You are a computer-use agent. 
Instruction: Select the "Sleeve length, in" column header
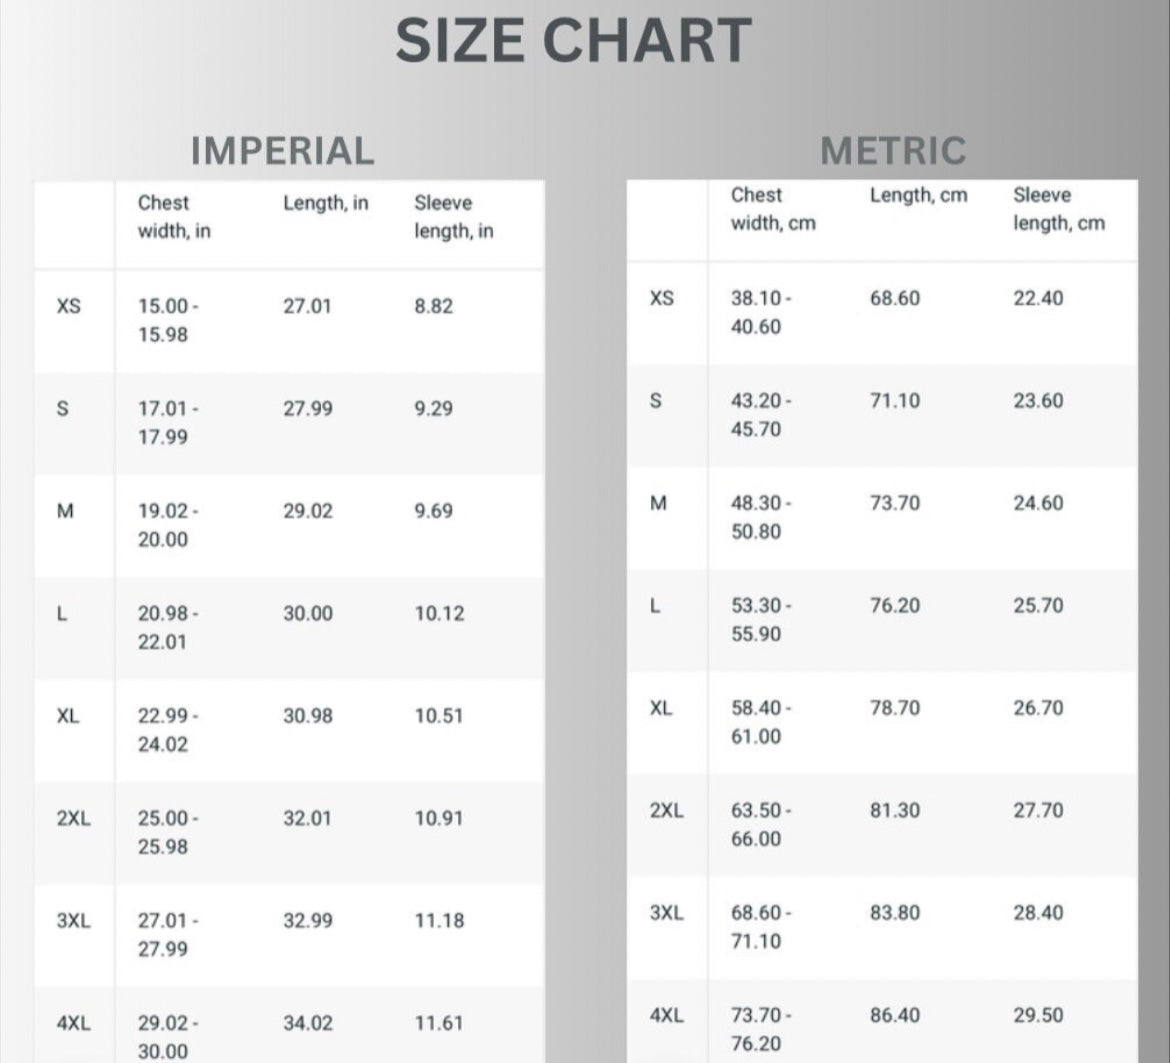(x=453, y=217)
